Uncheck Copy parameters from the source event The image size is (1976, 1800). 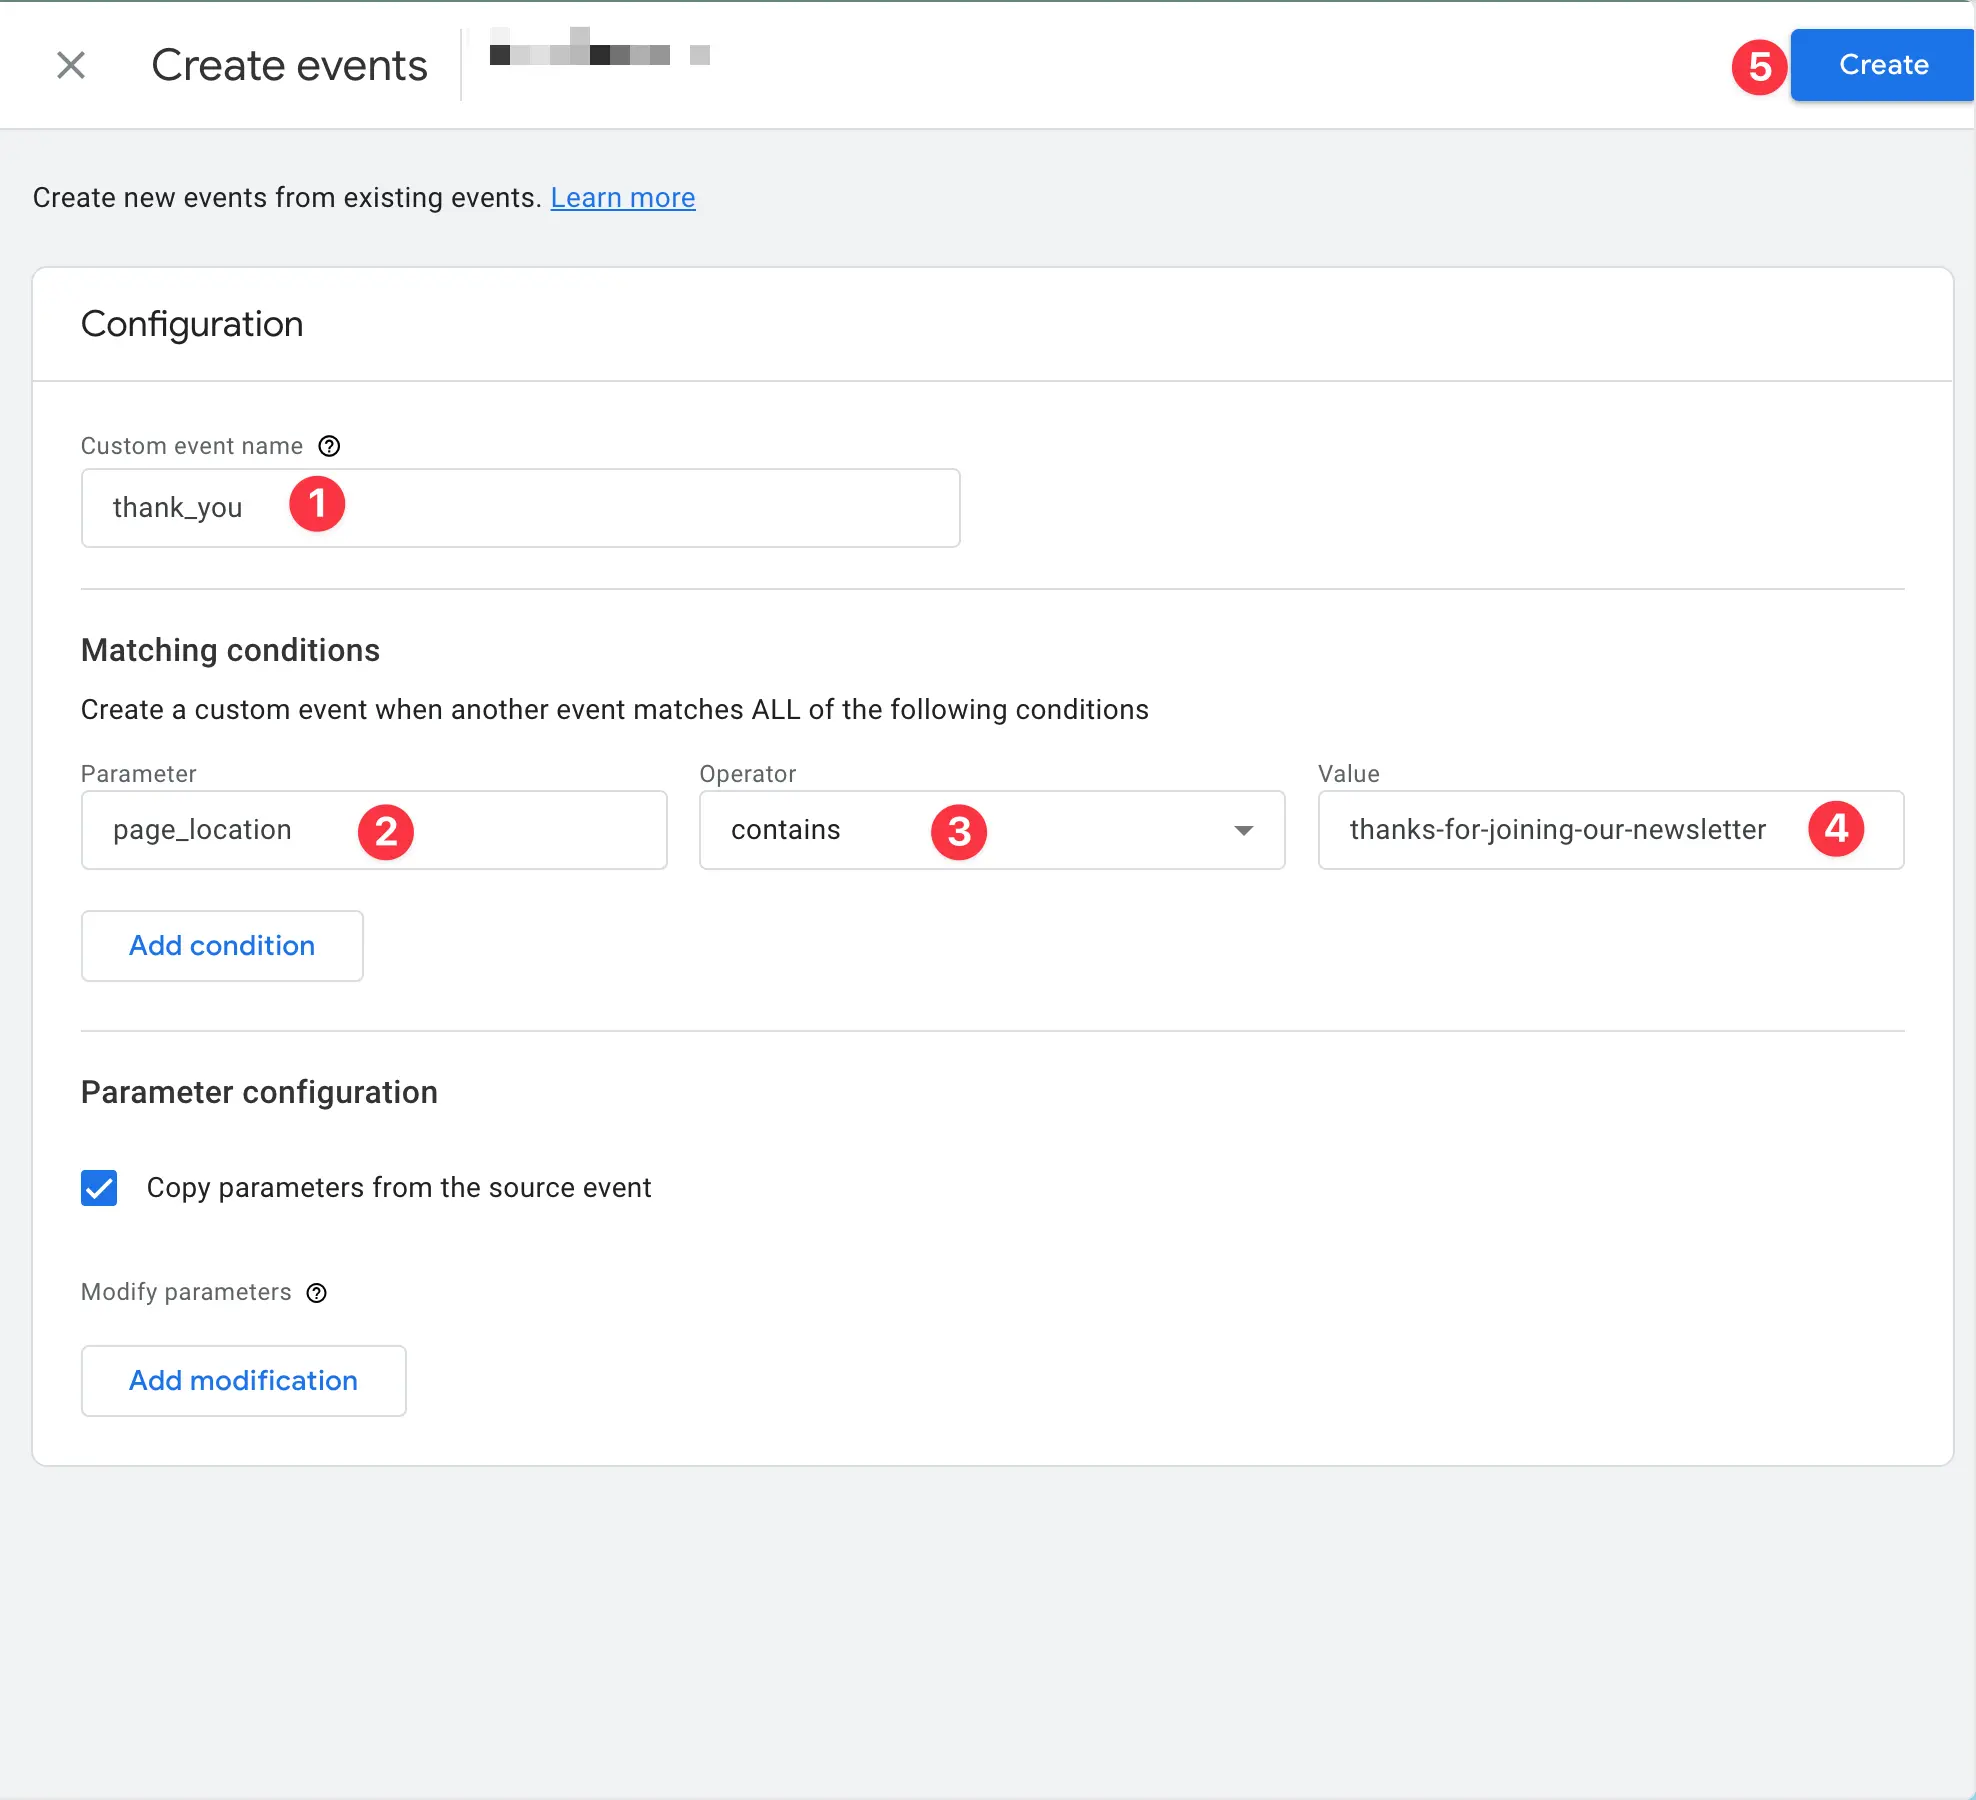[99, 1188]
